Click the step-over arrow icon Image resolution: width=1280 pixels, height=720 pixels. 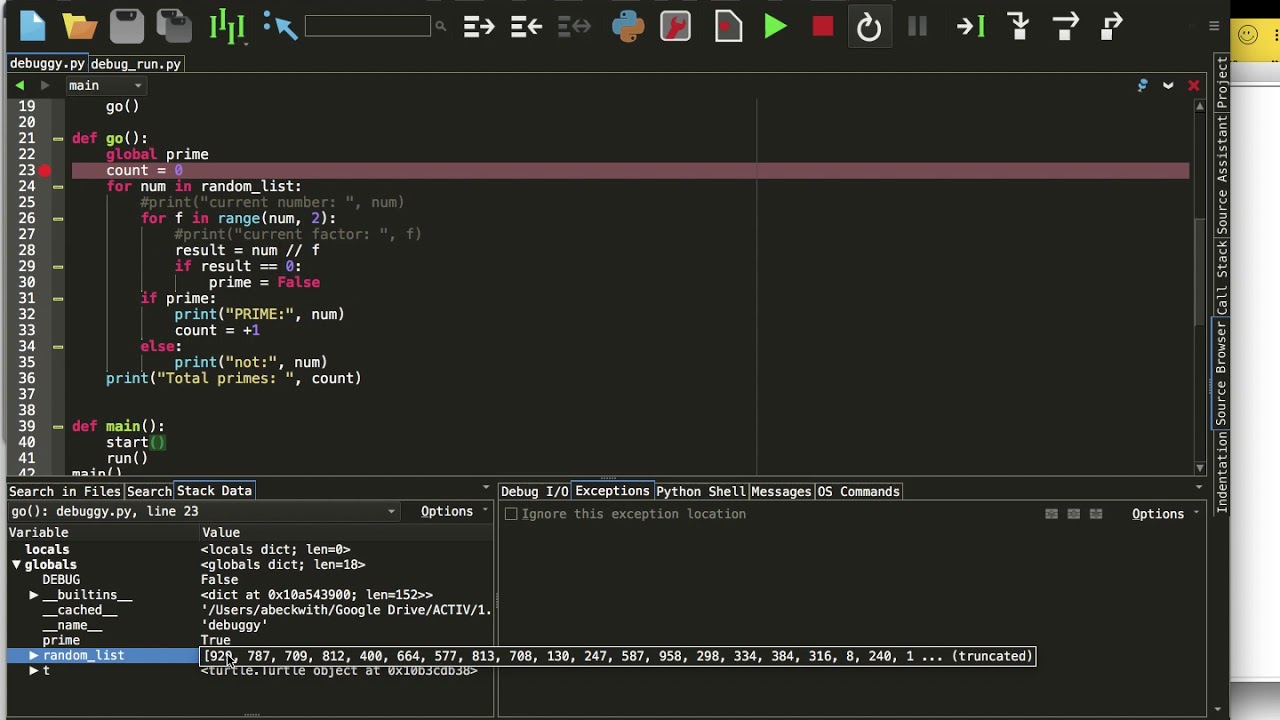[1066, 26]
